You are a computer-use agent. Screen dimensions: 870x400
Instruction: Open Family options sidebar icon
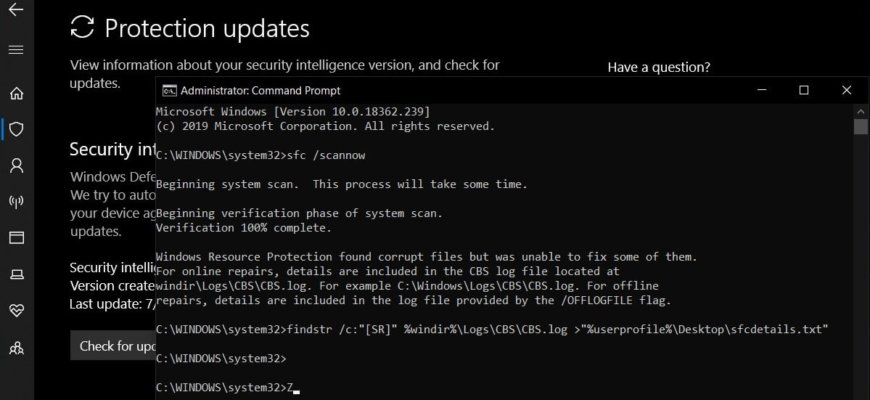[x=17, y=347]
